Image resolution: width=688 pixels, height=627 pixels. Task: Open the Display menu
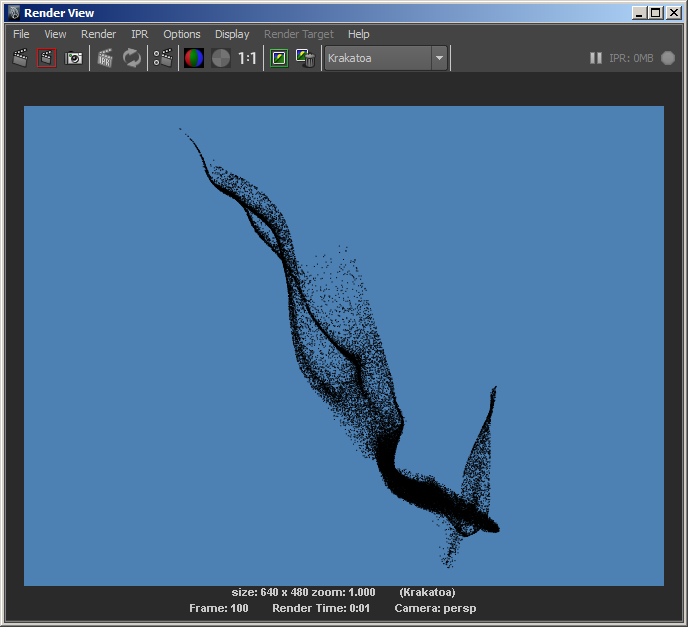[x=232, y=34]
